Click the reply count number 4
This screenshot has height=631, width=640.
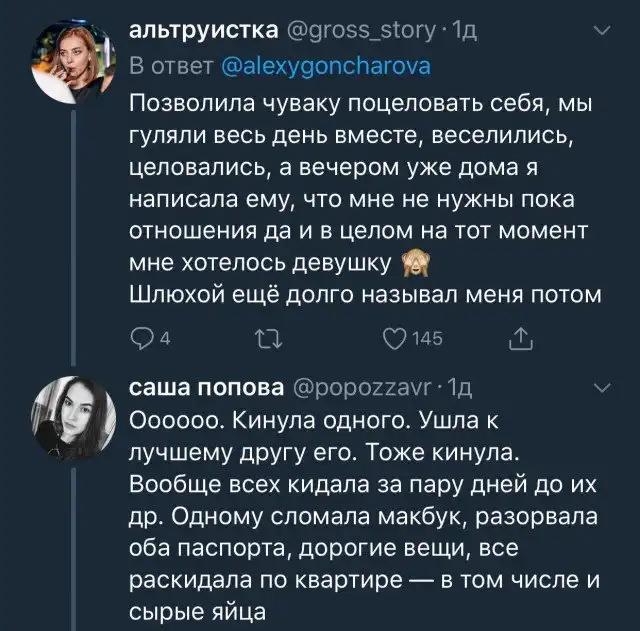click(x=162, y=340)
